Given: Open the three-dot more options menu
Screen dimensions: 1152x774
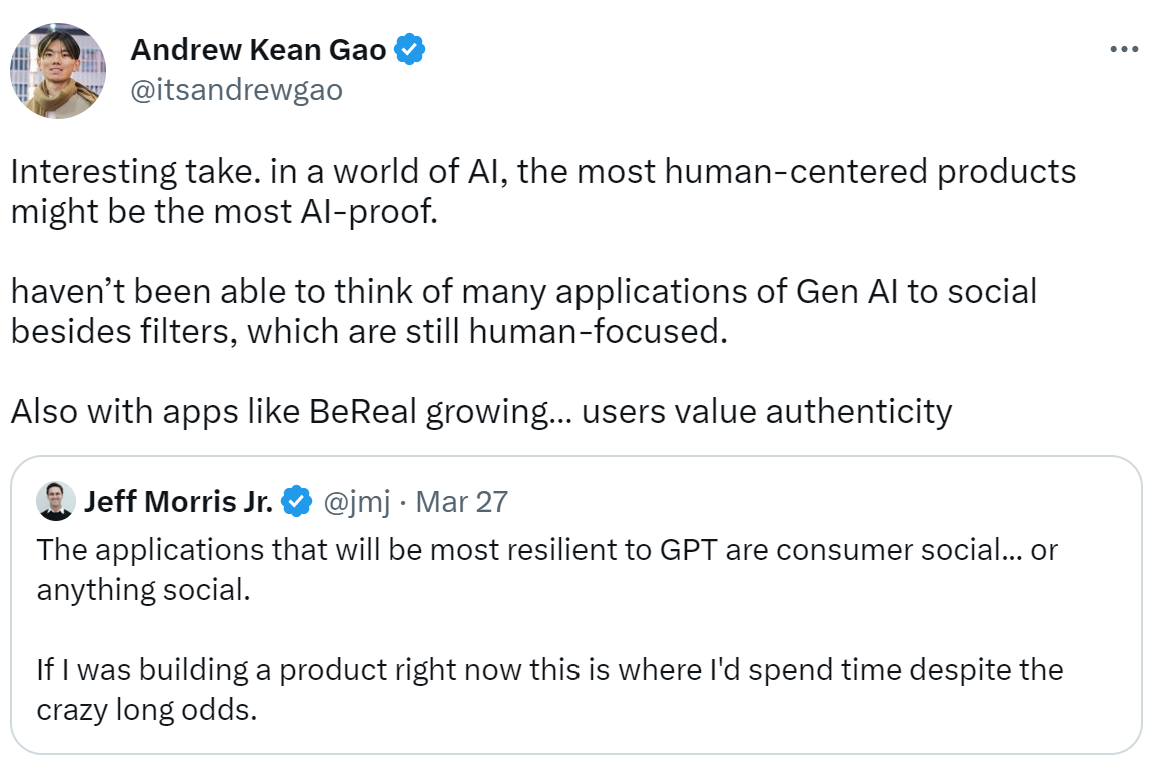Looking at the screenshot, I should click(1123, 49).
